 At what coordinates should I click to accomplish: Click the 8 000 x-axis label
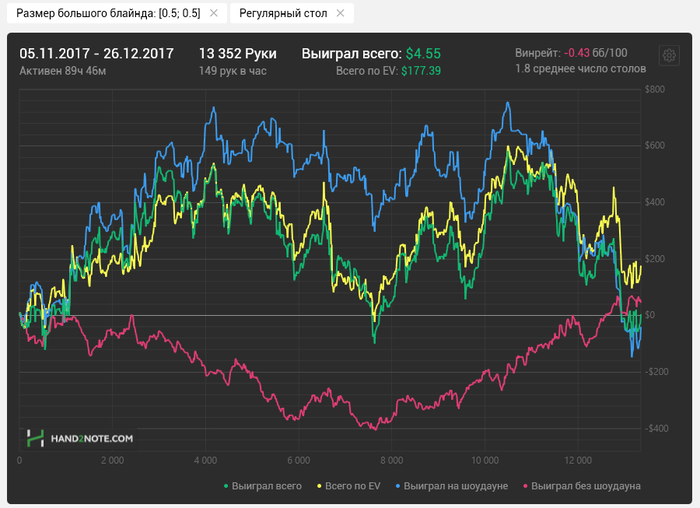[392, 461]
